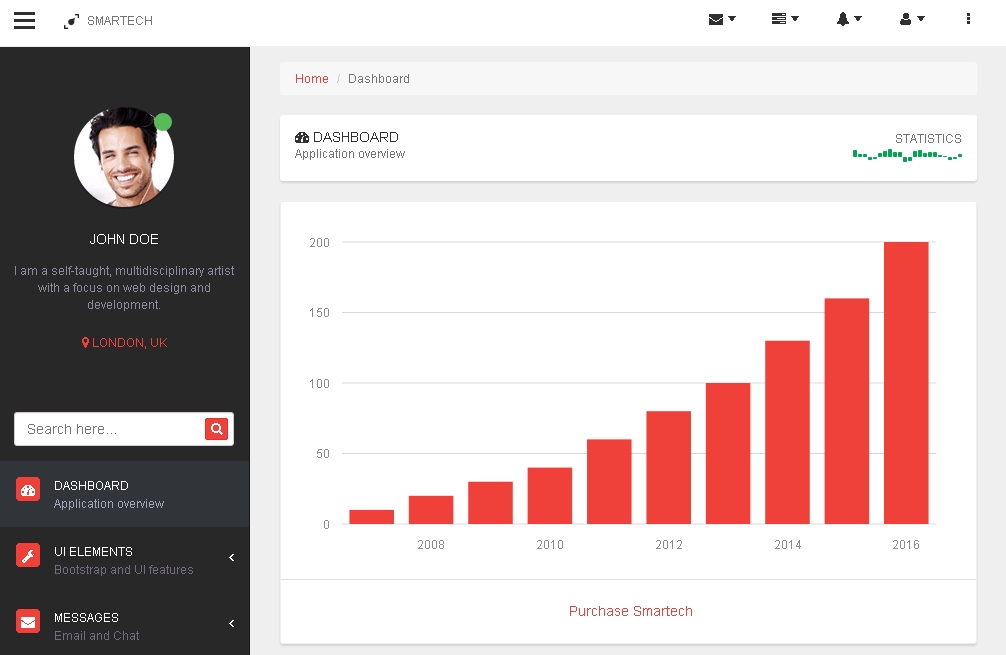Viewport: 1006px width, 655px height.
Task: Click the Smartech logo icon
Action: coord(71,21)
